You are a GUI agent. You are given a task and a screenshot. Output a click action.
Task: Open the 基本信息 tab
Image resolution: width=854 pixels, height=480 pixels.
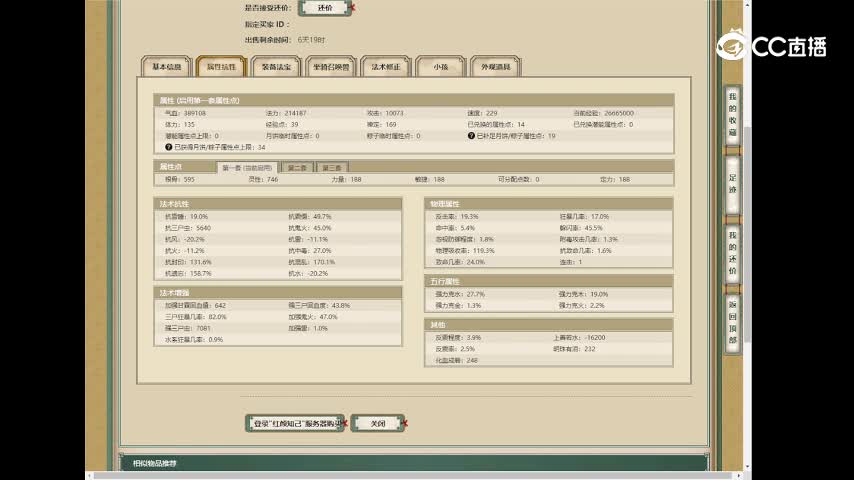pyautogui.click(x=167, y=67)
